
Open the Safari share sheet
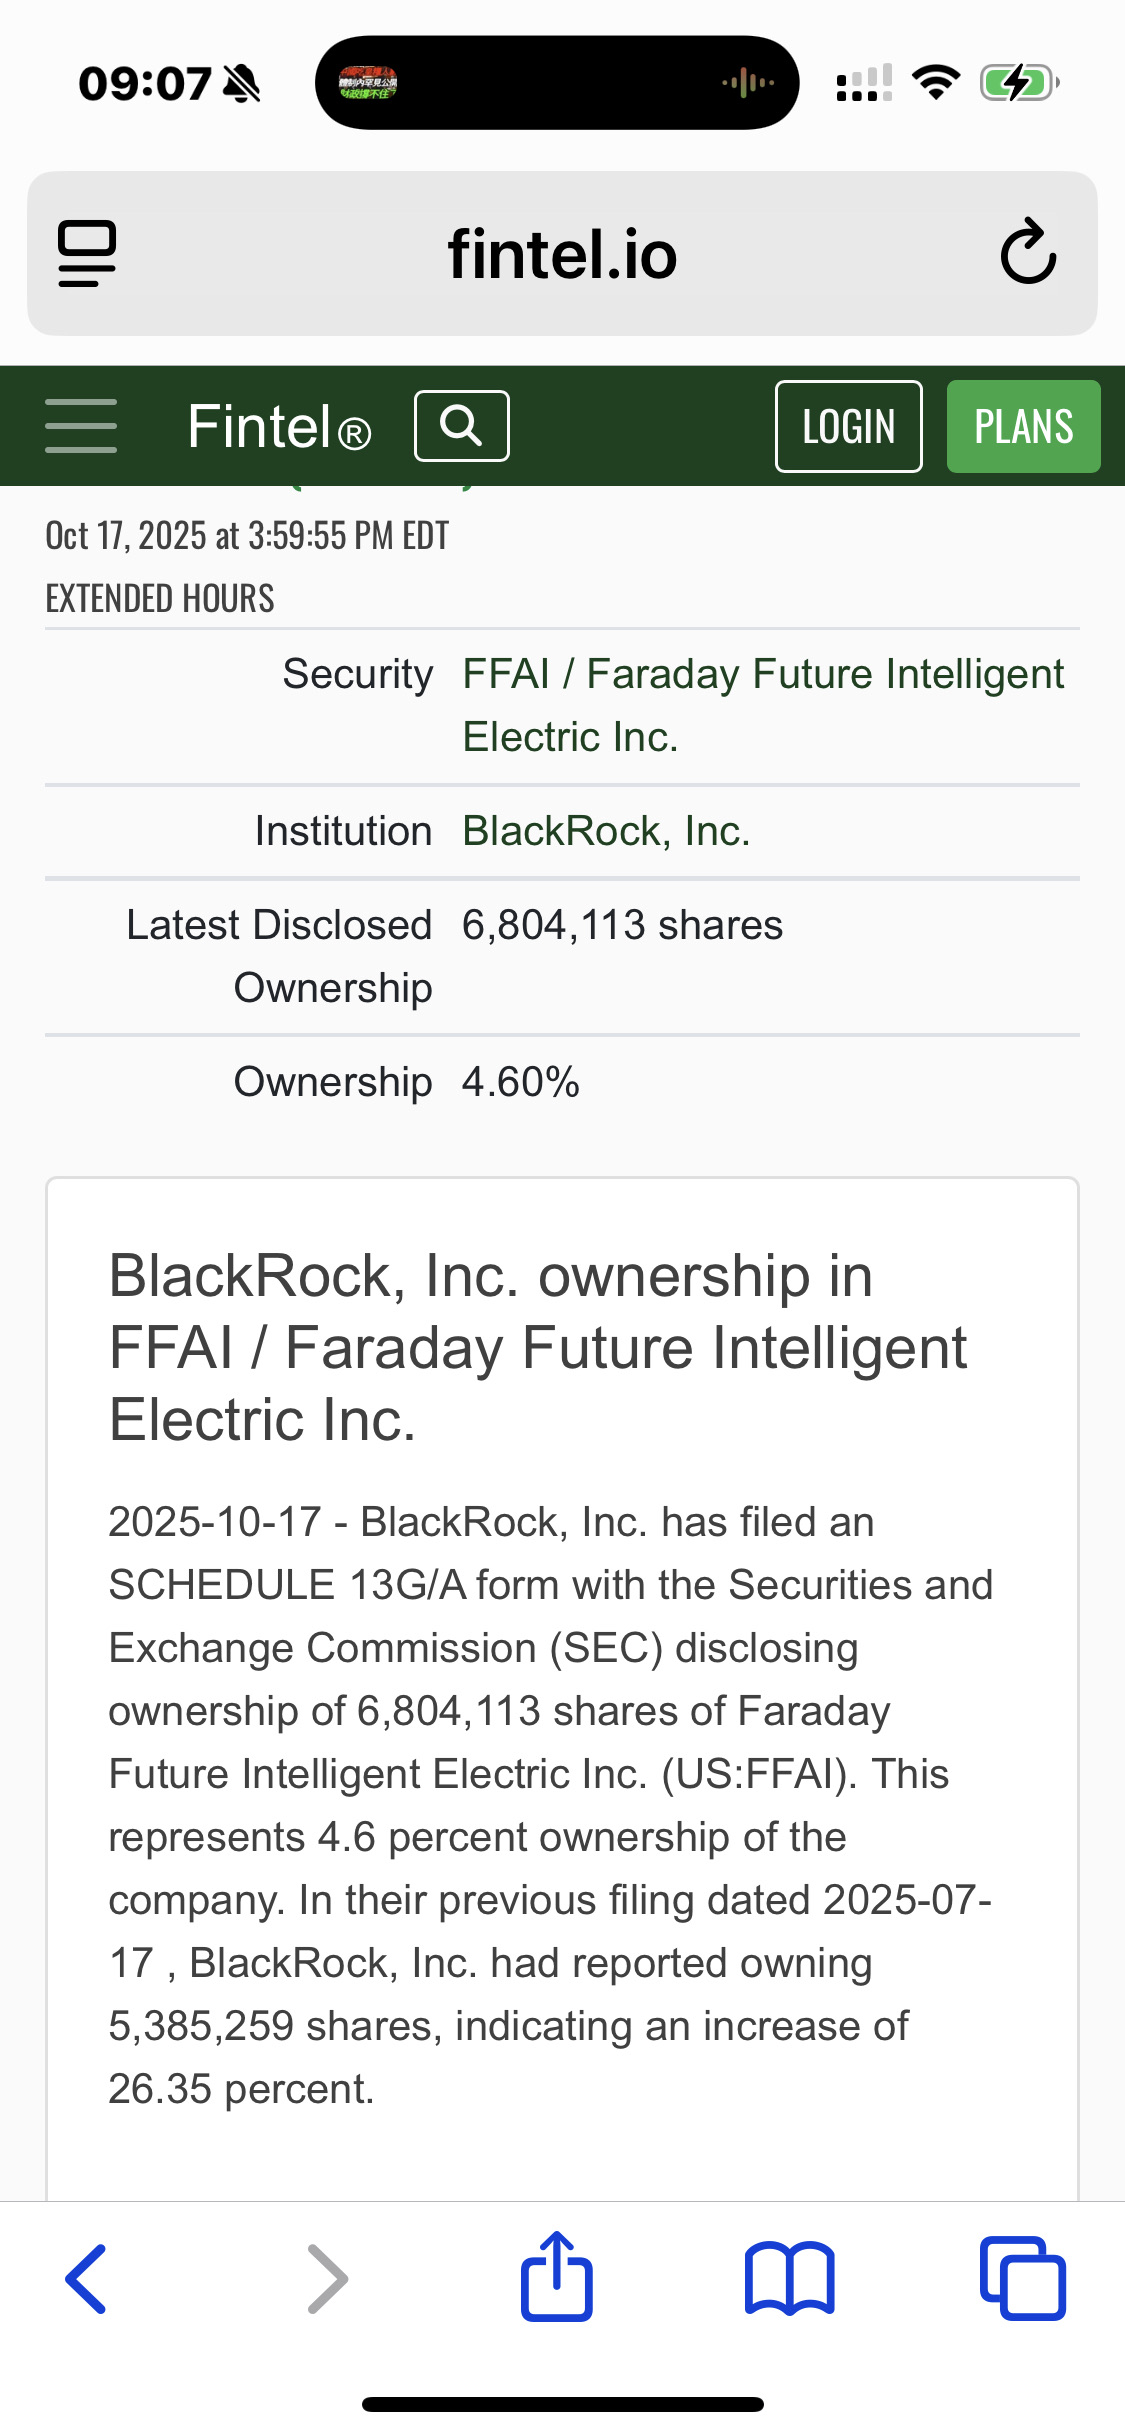pos(557,2277)
